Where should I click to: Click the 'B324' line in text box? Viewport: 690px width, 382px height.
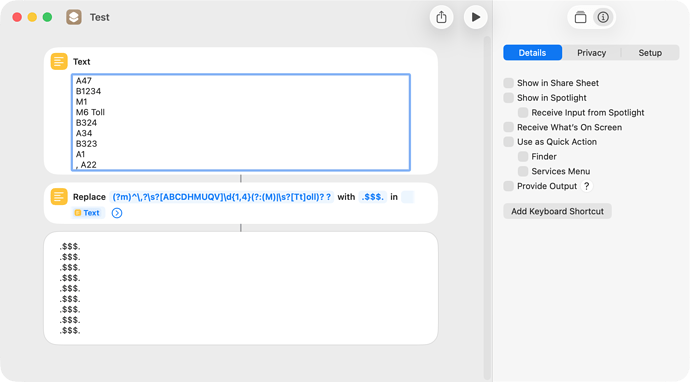click(86, 123)
